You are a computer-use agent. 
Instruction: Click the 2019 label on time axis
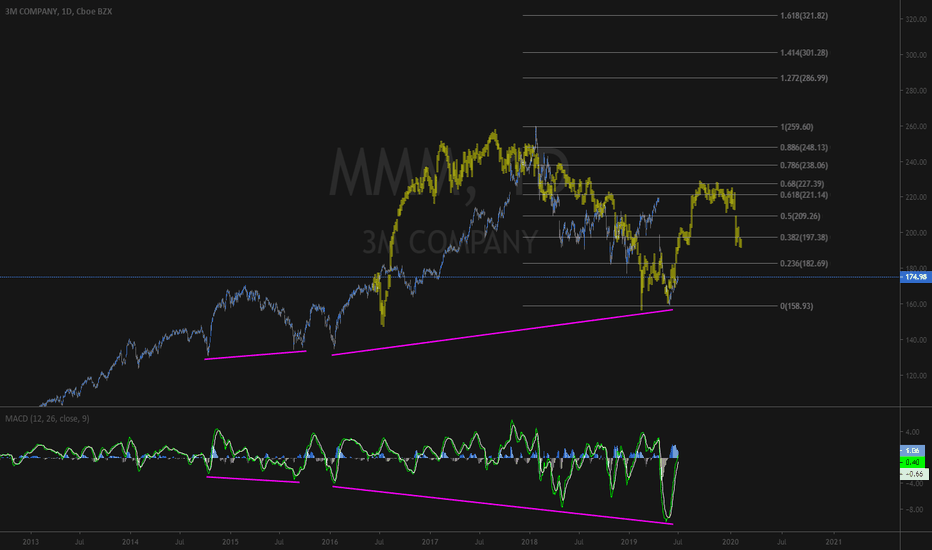point(629,542)
